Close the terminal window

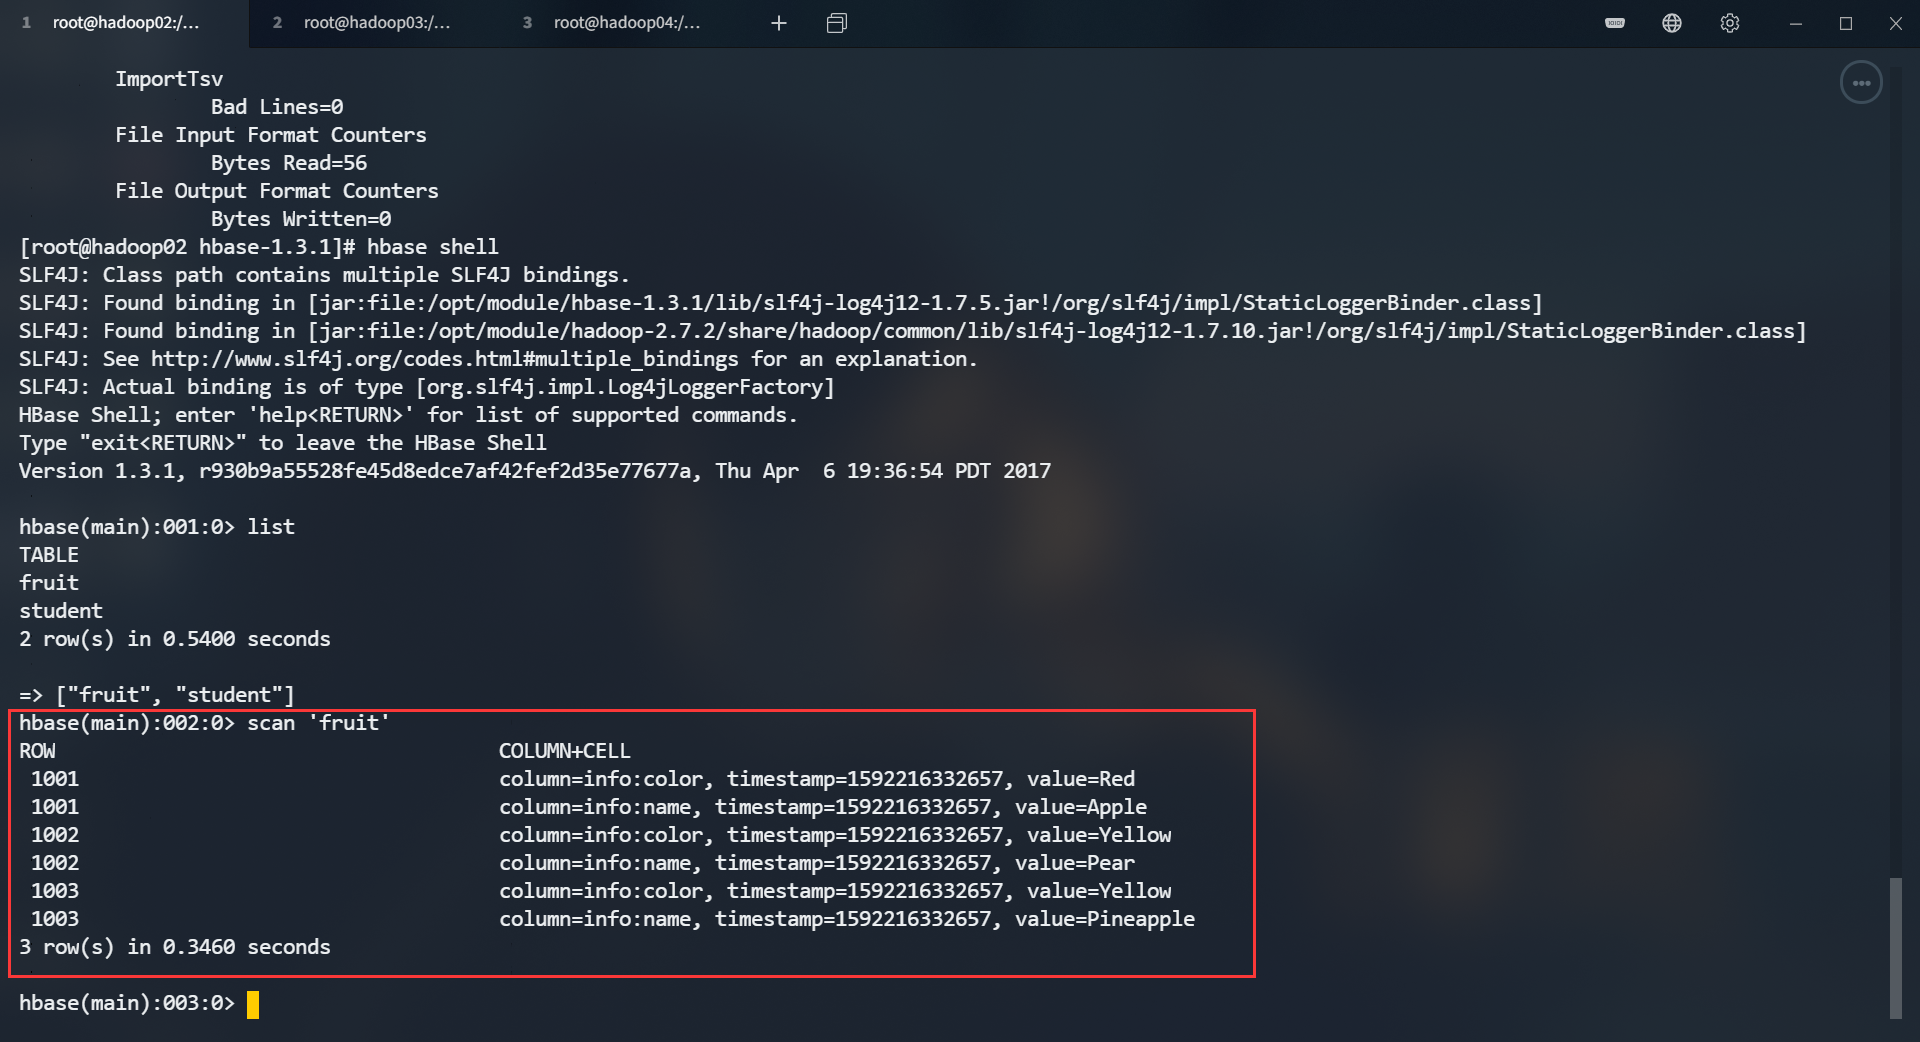[x=1895, y=23]
